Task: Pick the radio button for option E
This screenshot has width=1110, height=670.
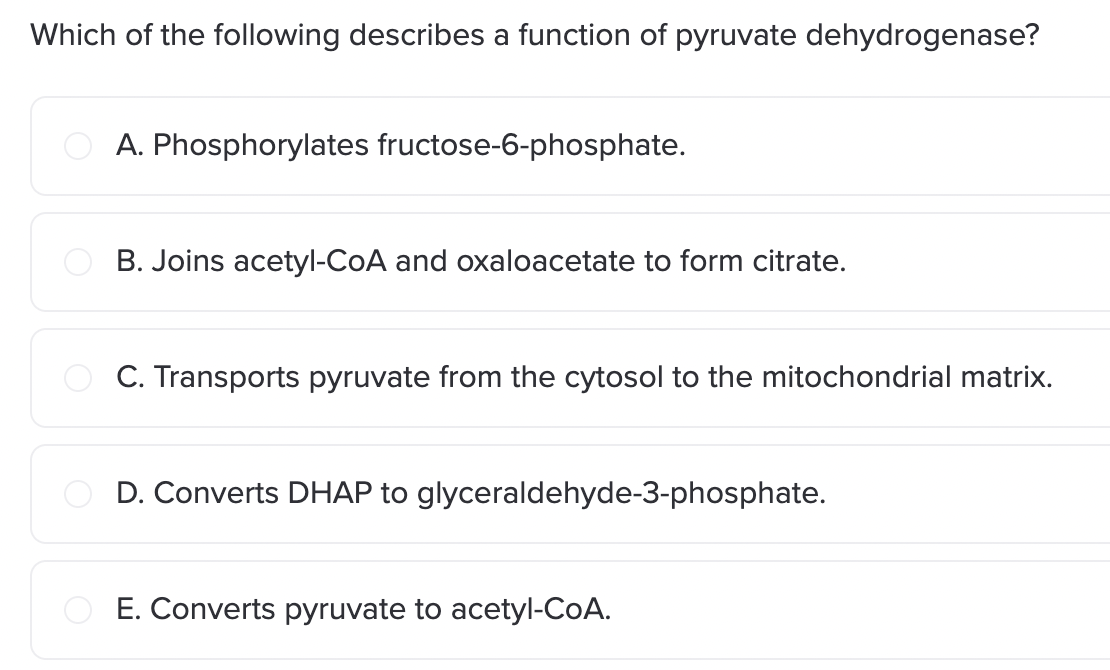Action: coord(78,610)
